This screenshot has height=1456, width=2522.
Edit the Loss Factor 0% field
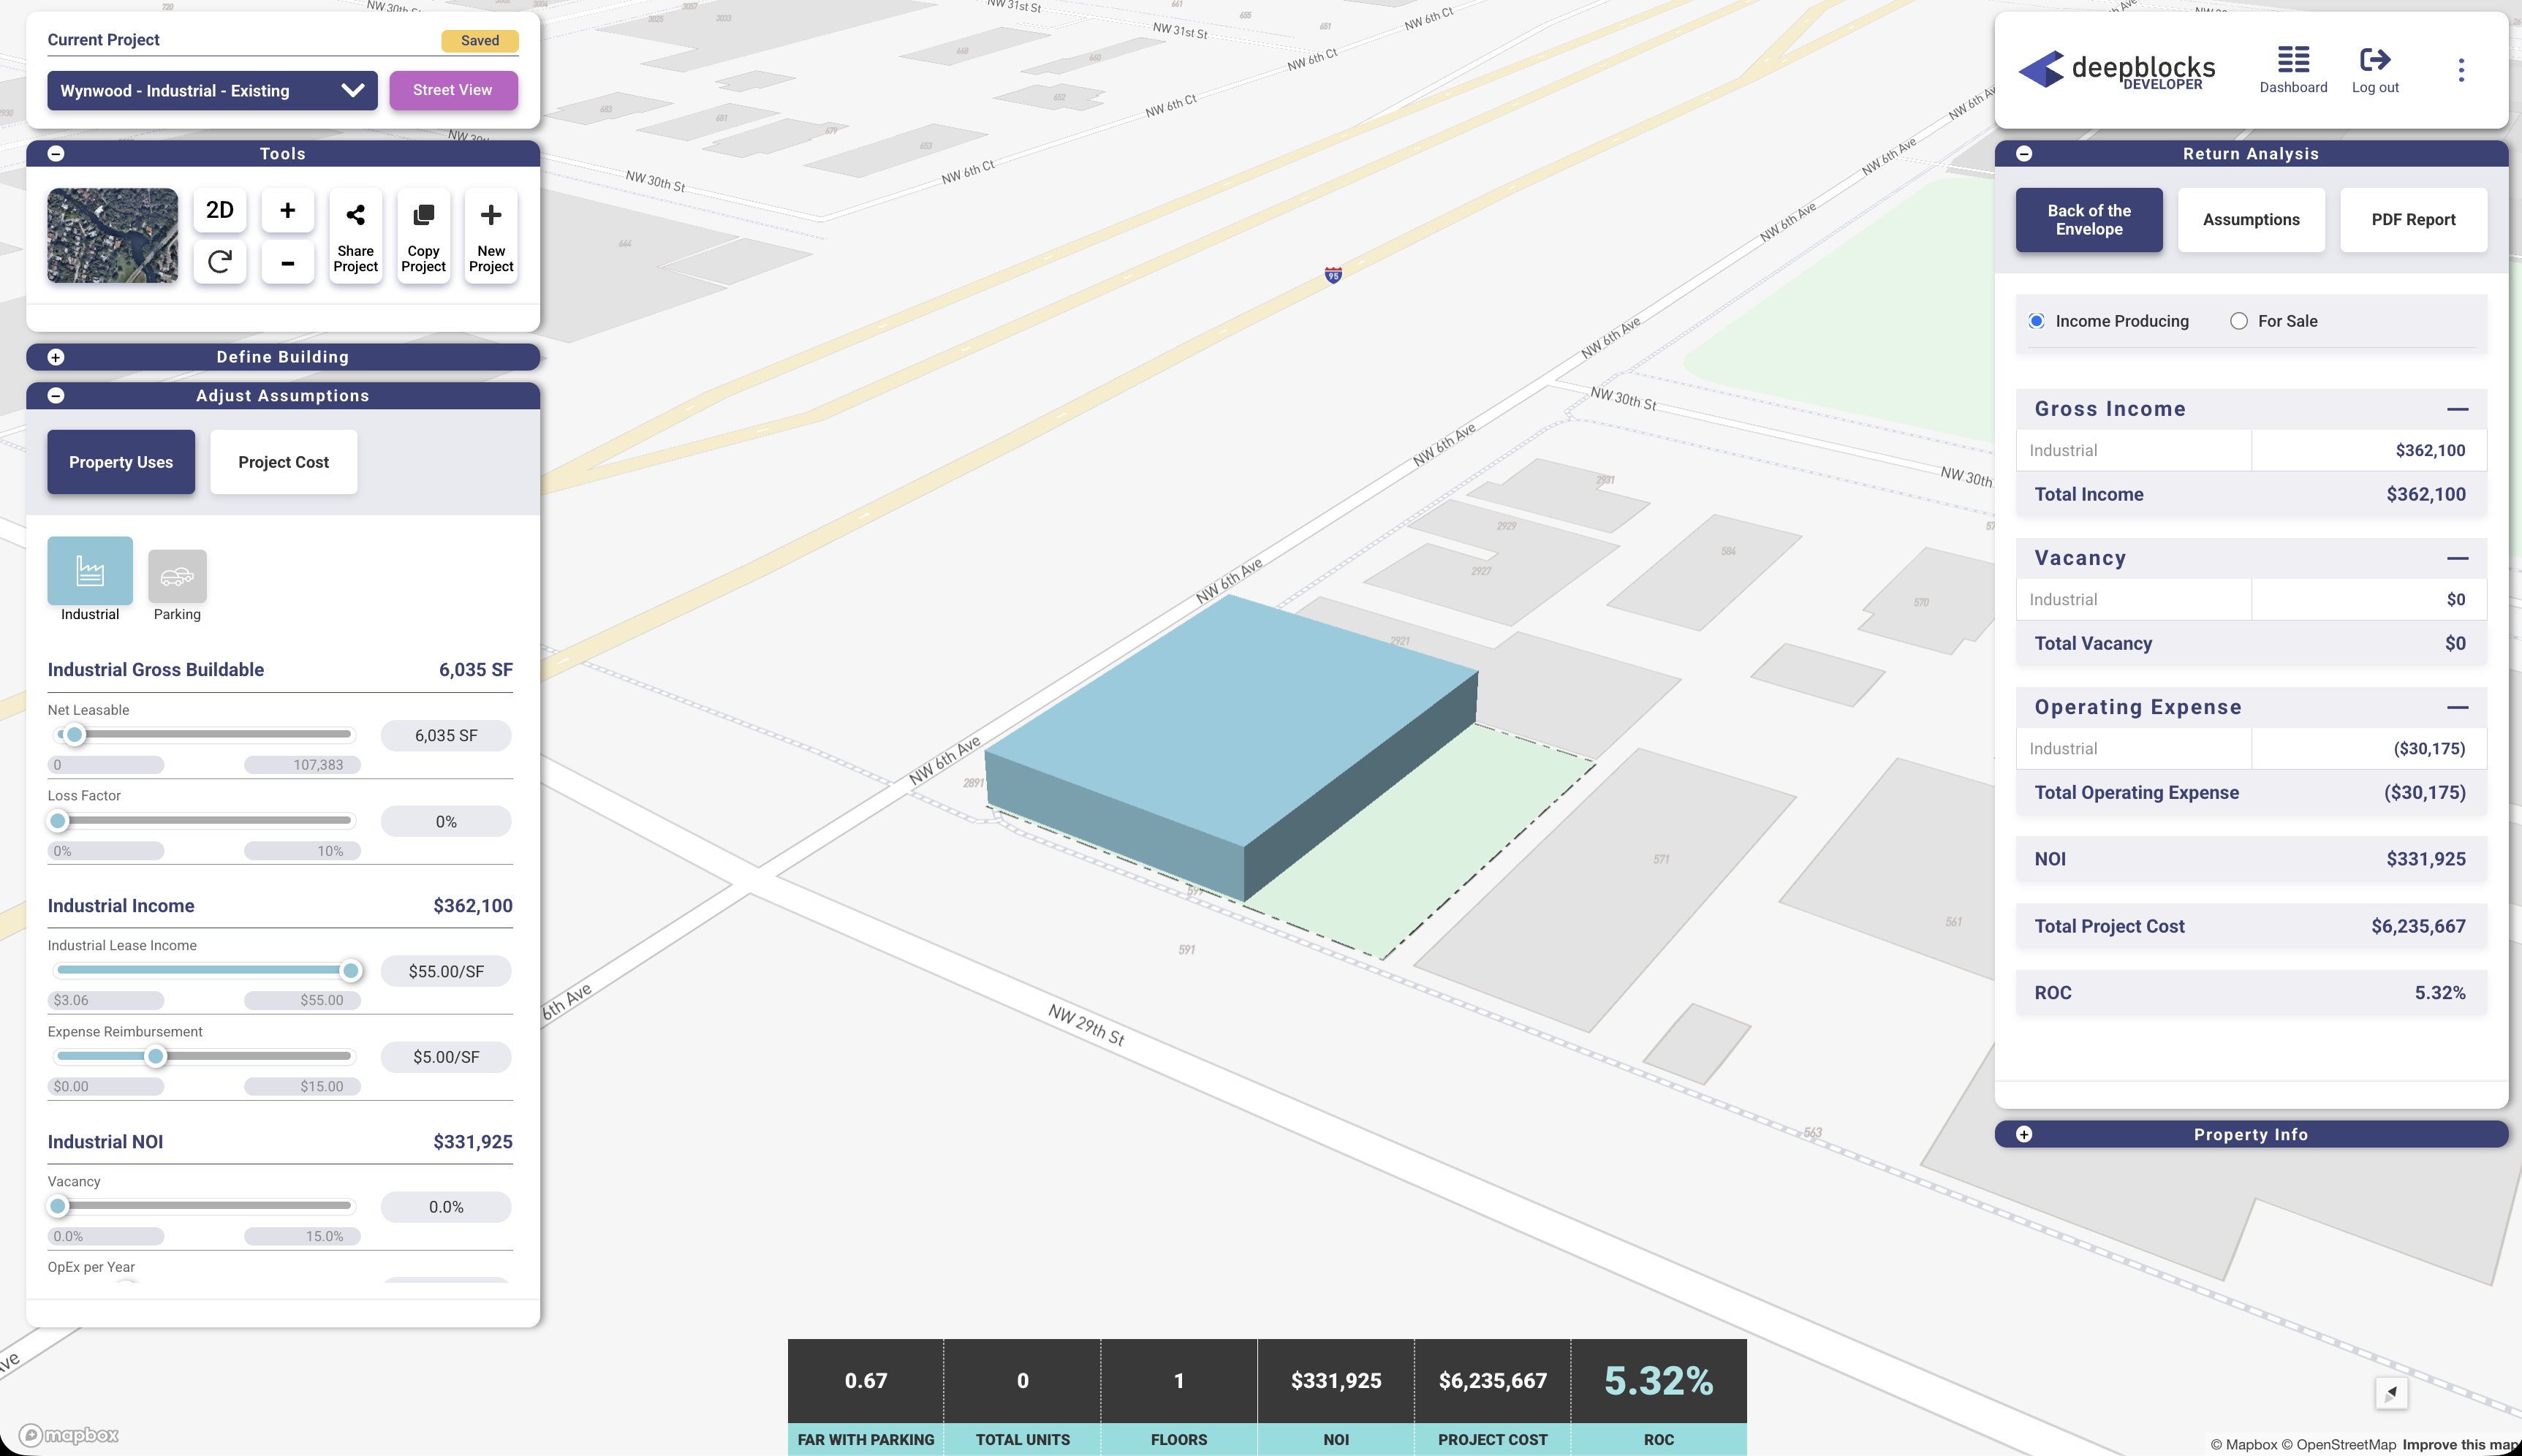(446, 821)
